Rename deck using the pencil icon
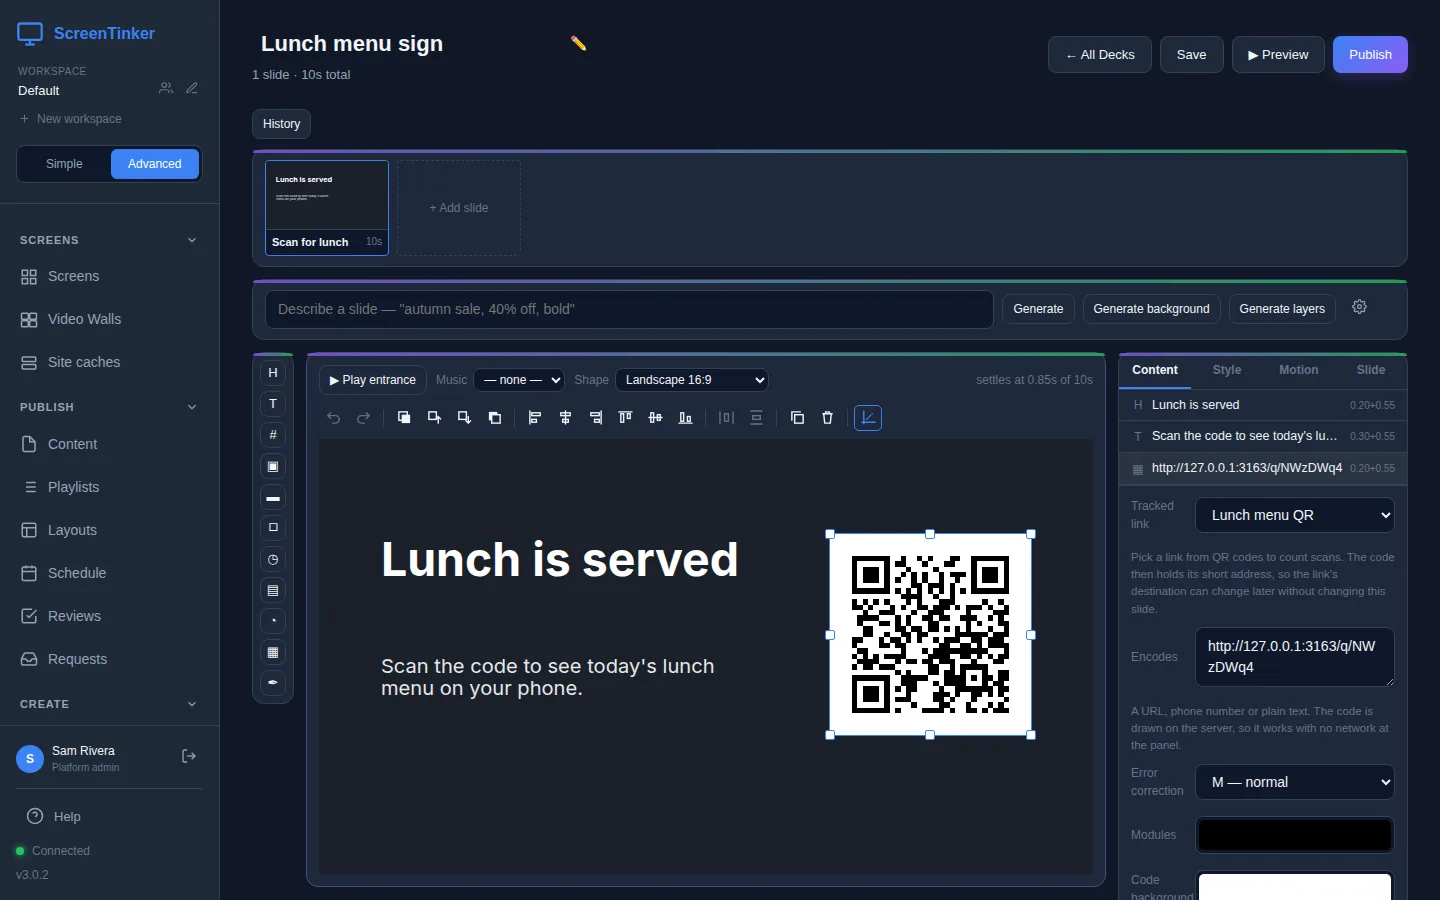The height and width of the screenshot is (900, 1440). click(579, 43)
